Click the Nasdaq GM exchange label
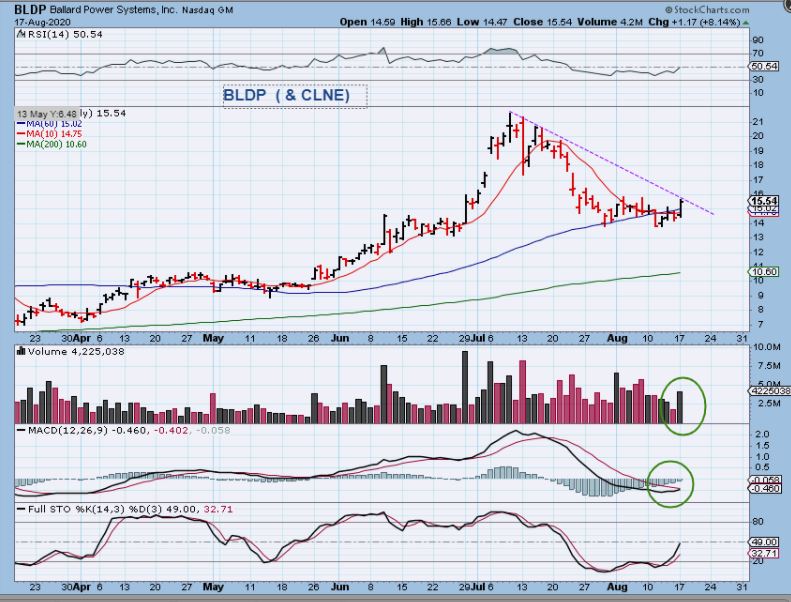The height and width of the screenshot is (602, 791). click(x=207, y=10)
